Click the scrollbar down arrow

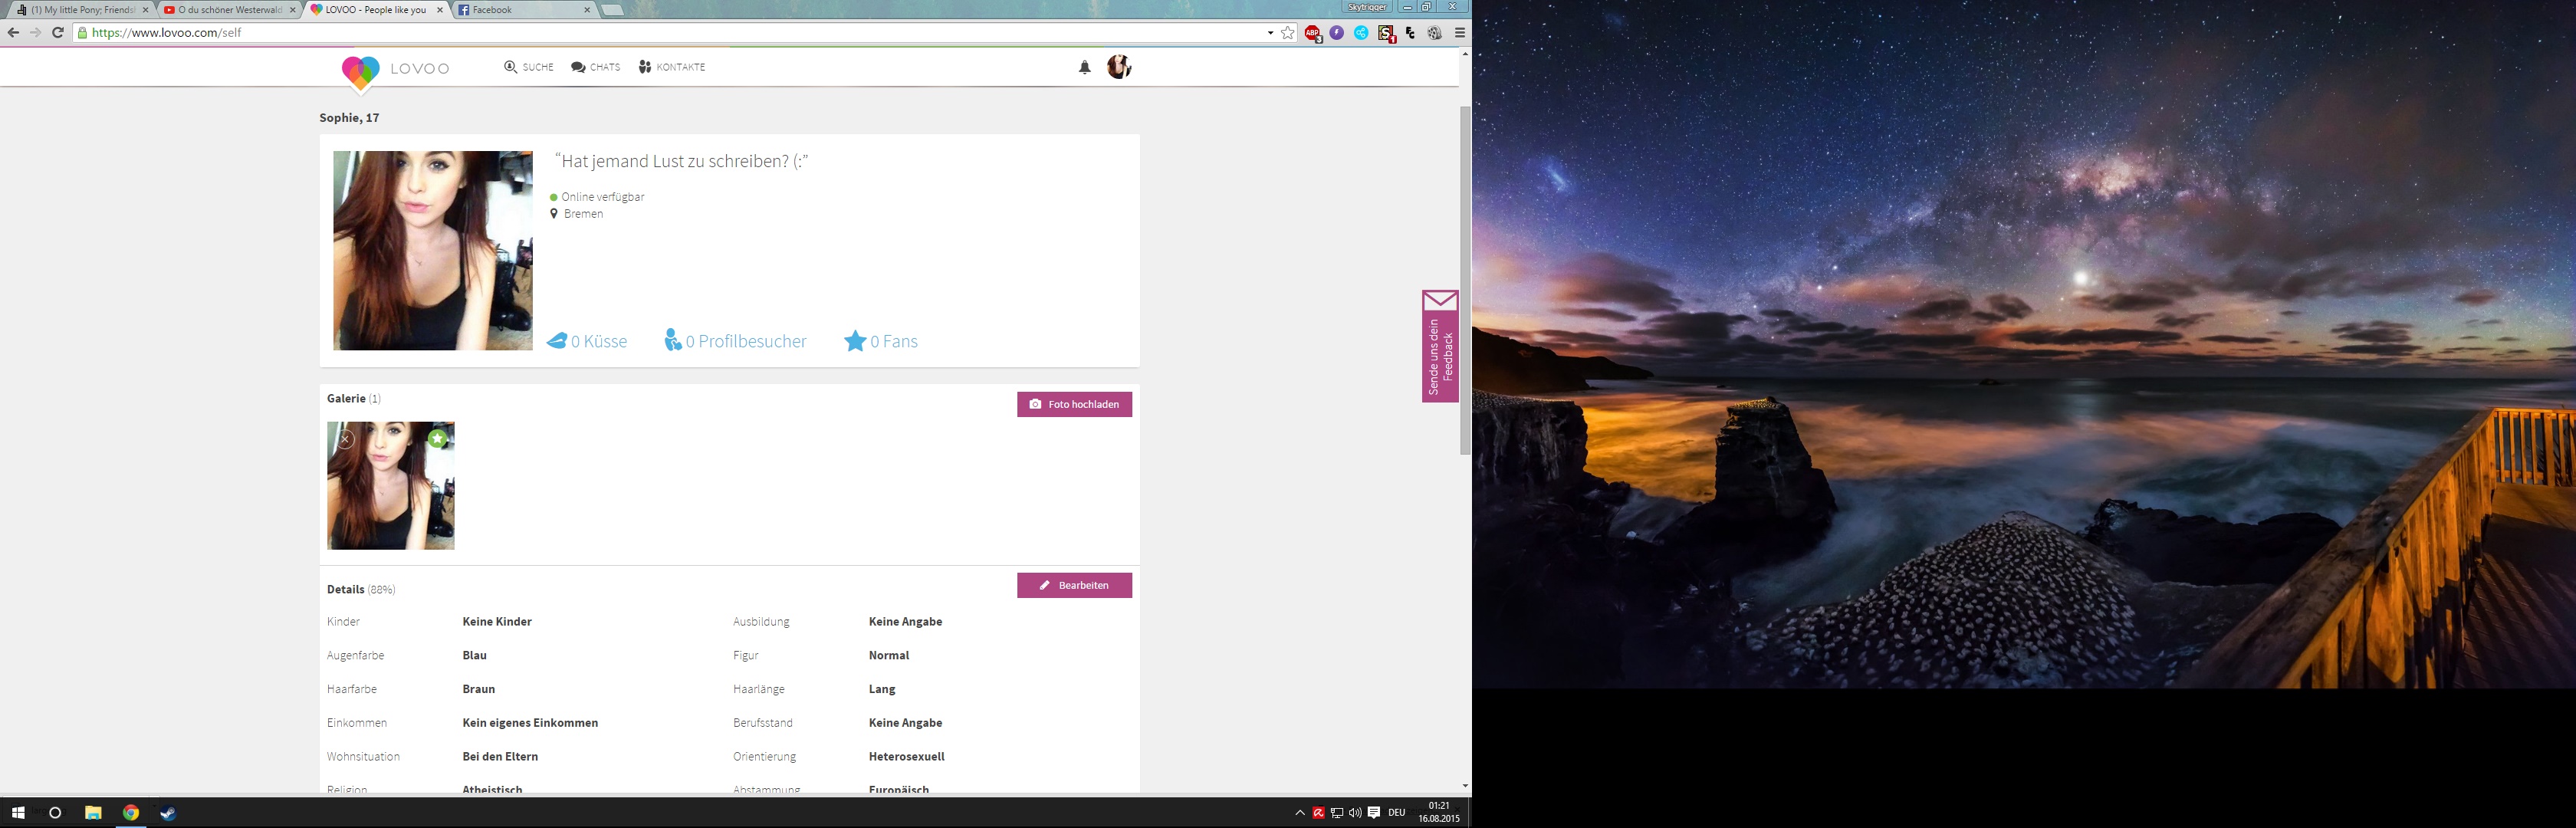point(1465,786)
